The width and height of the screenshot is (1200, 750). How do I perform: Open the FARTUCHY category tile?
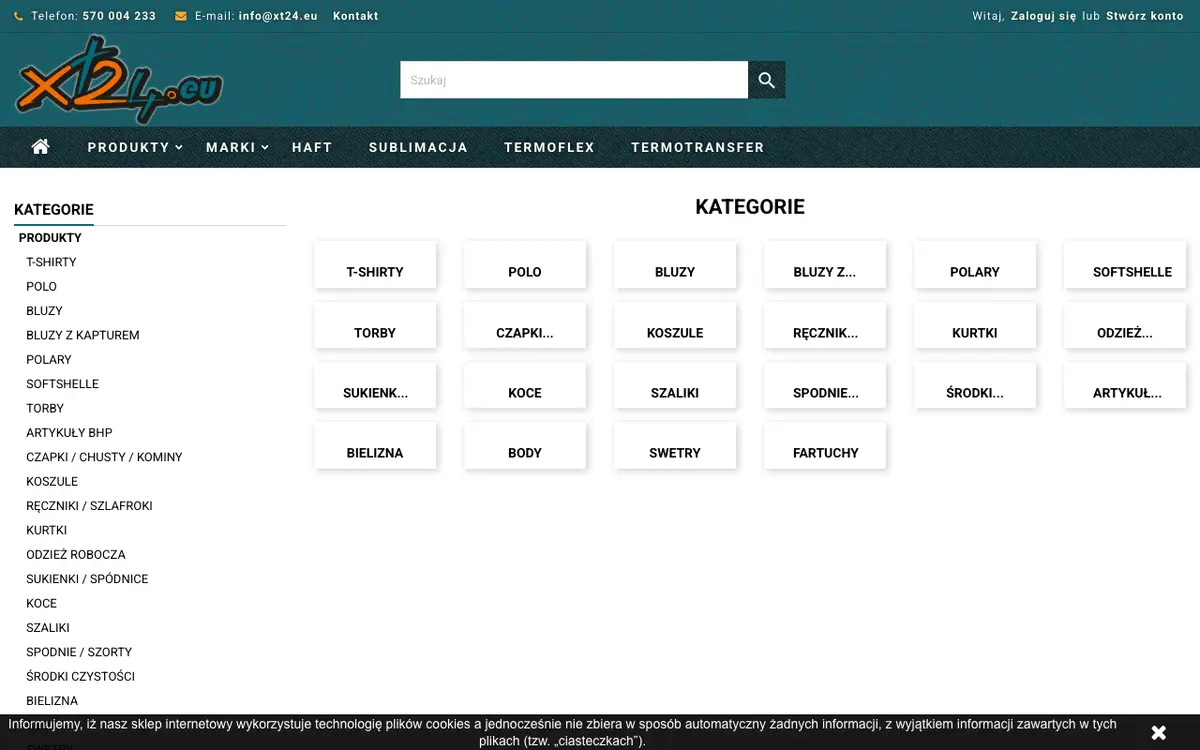point(825,446)
